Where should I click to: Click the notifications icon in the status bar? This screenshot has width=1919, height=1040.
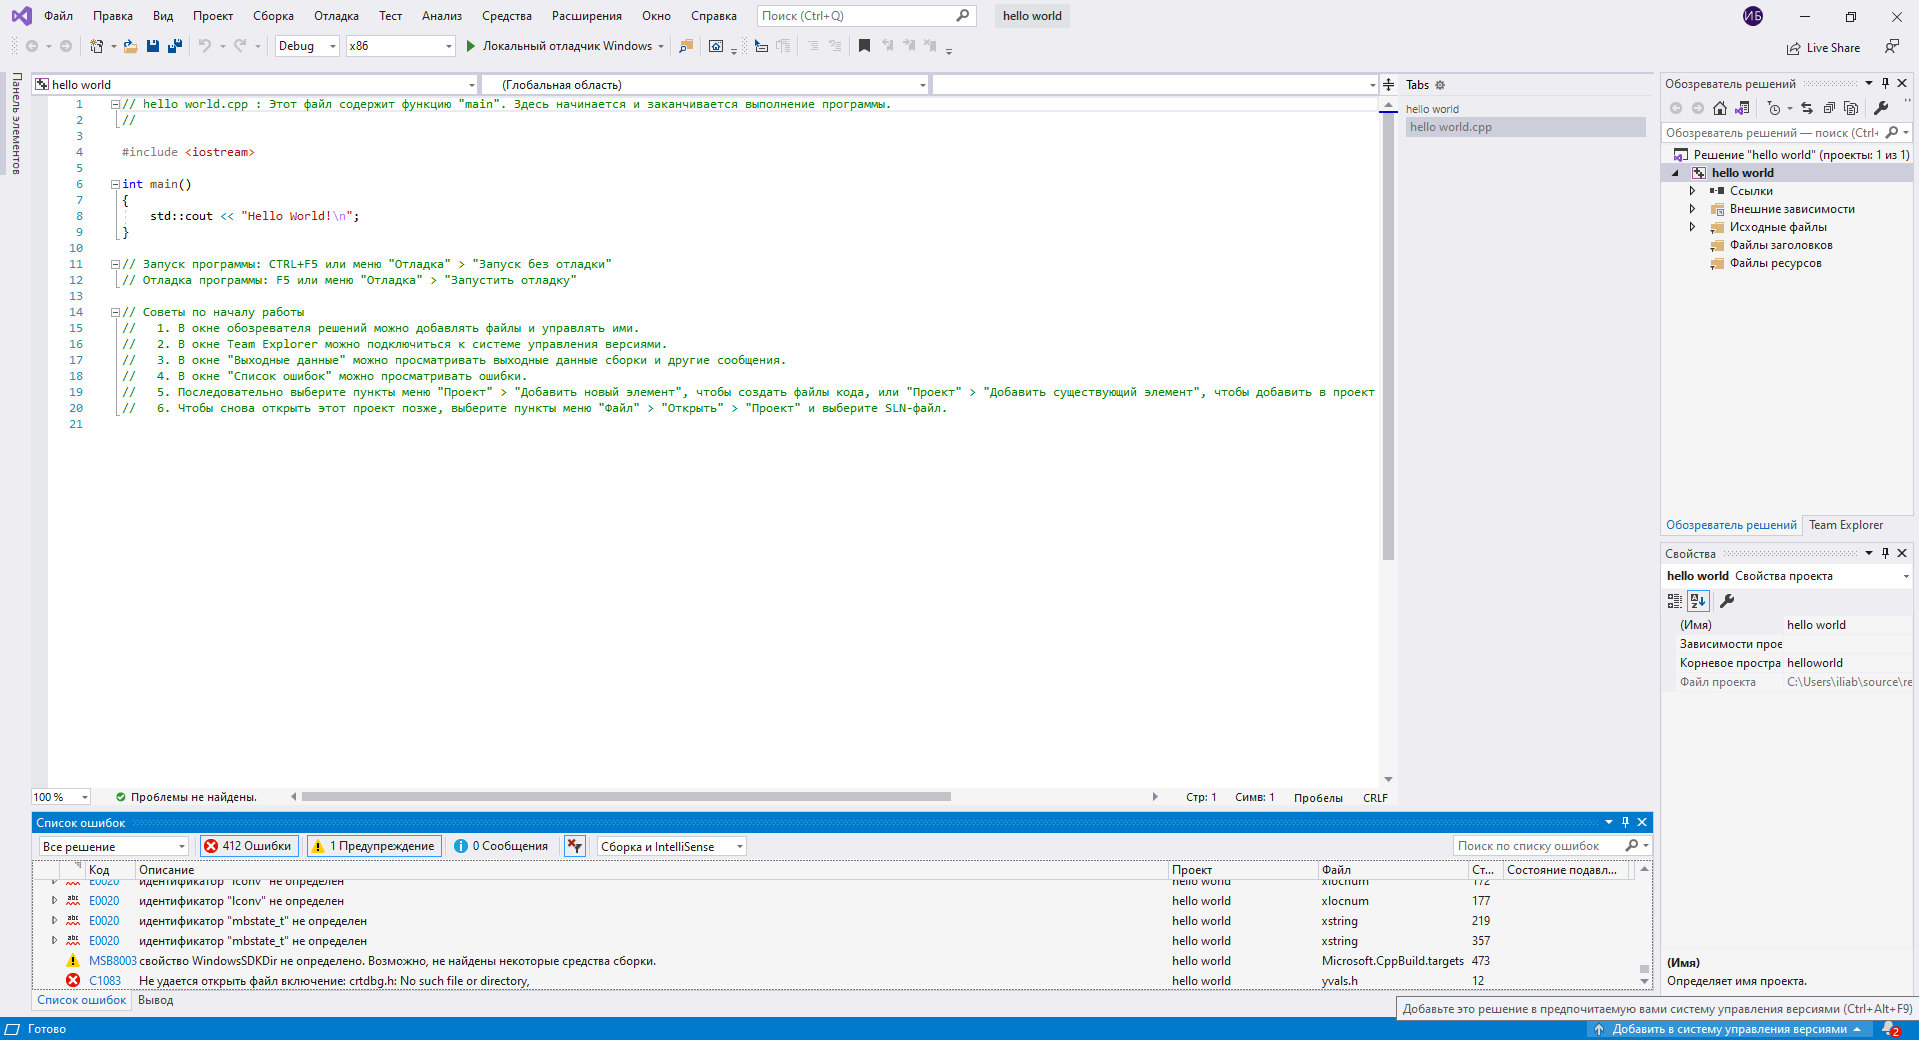(1891, 1029)
